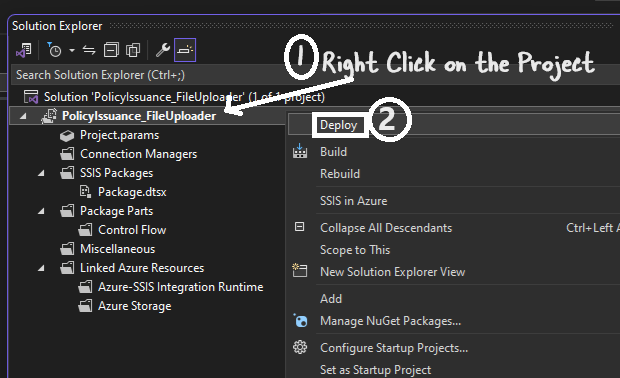This screenshot has width=620, height=378.
Task: Click the Collapse All toolbar icon
Action: click(x=111, y=50)
